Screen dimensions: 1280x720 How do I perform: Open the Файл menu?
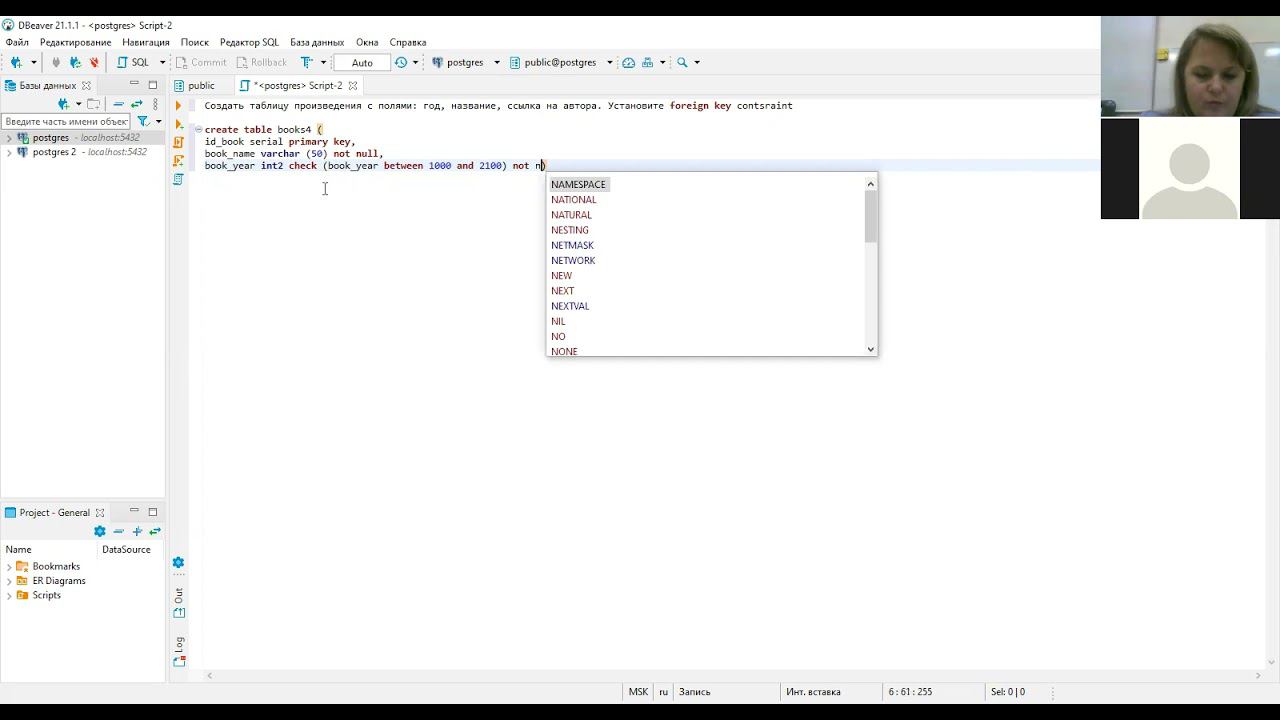click(17, 42)
